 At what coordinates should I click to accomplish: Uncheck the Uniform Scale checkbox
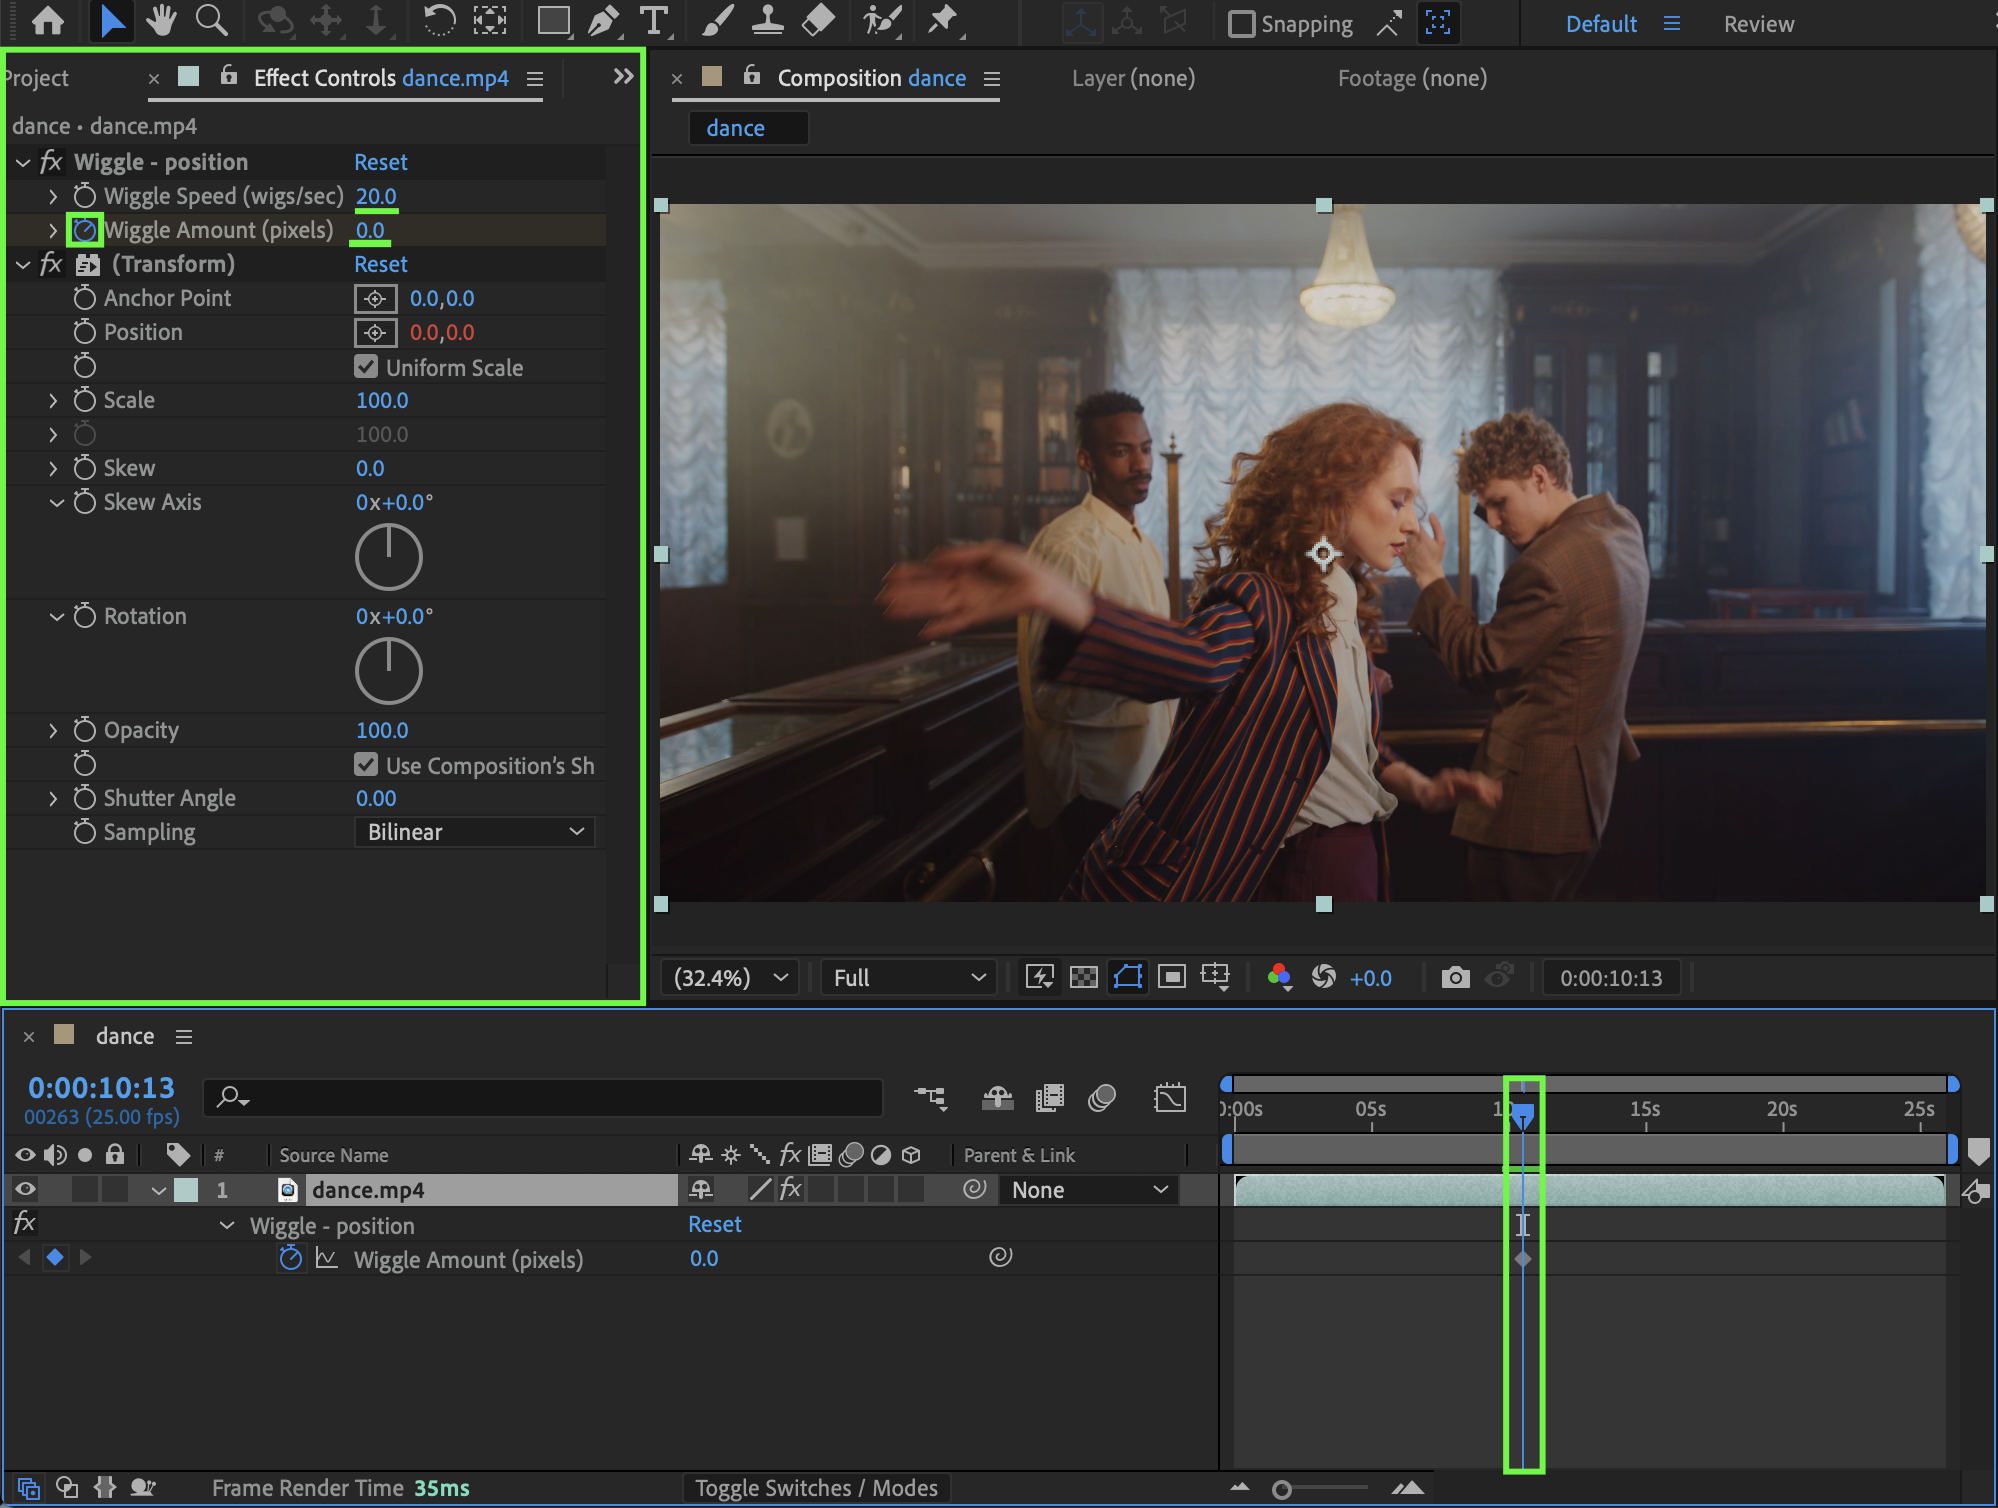[x=366, y=367]
